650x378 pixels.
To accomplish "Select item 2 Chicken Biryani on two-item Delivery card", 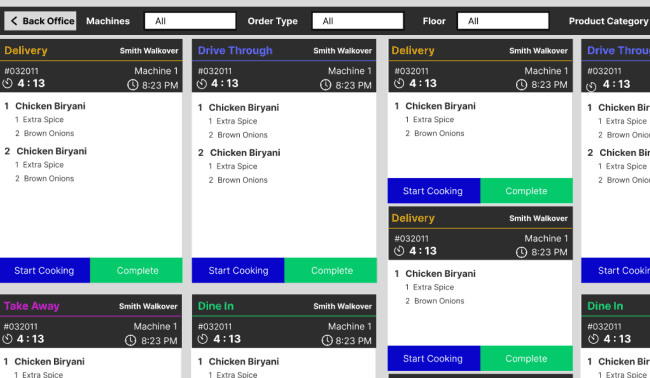I will pos(51,151).
